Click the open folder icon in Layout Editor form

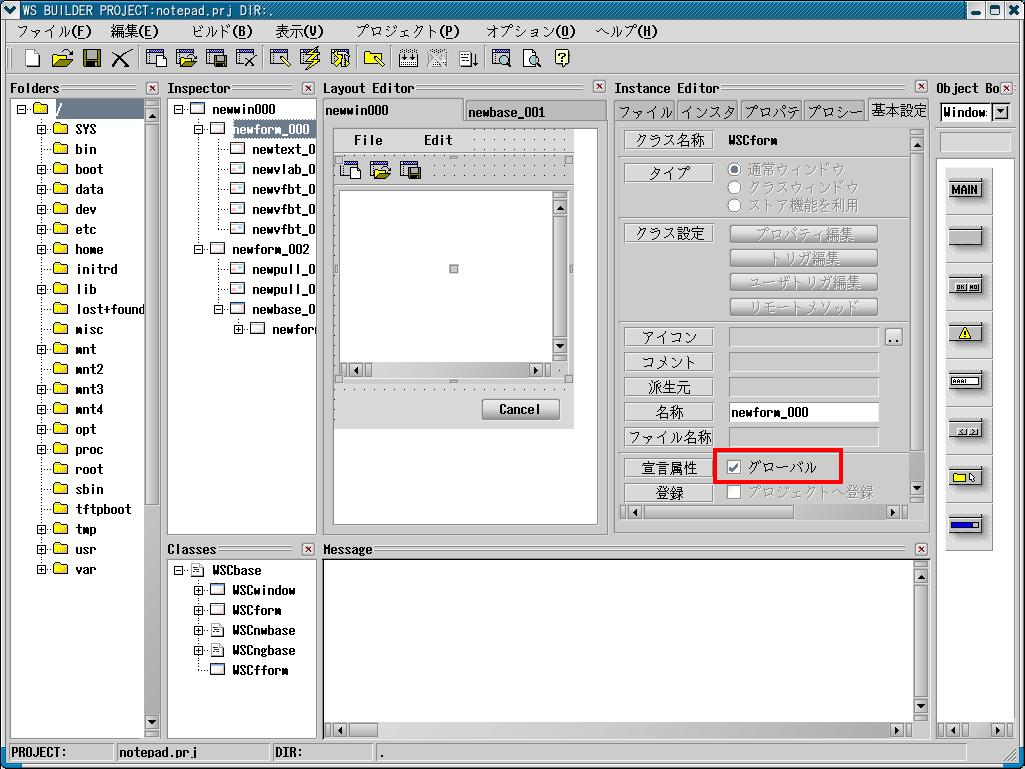click(380, 170)
